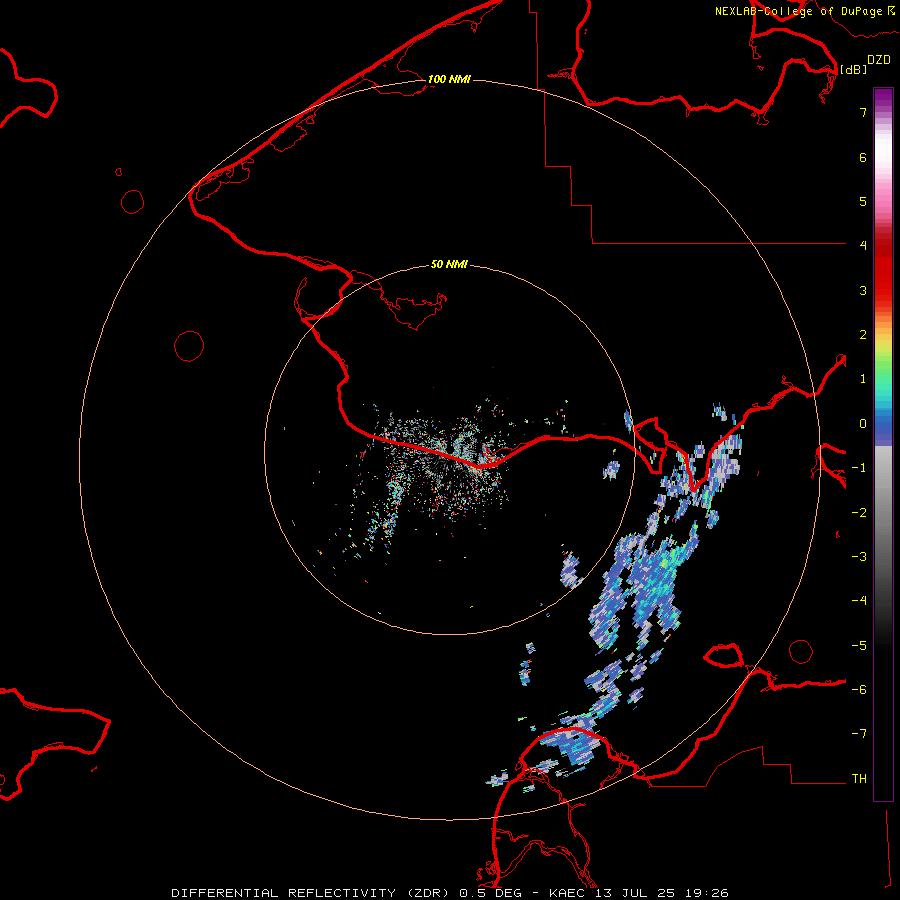Screen dimensions: 900x900
Task: Click the 2 value on the color scale
Action: (863, 335)
